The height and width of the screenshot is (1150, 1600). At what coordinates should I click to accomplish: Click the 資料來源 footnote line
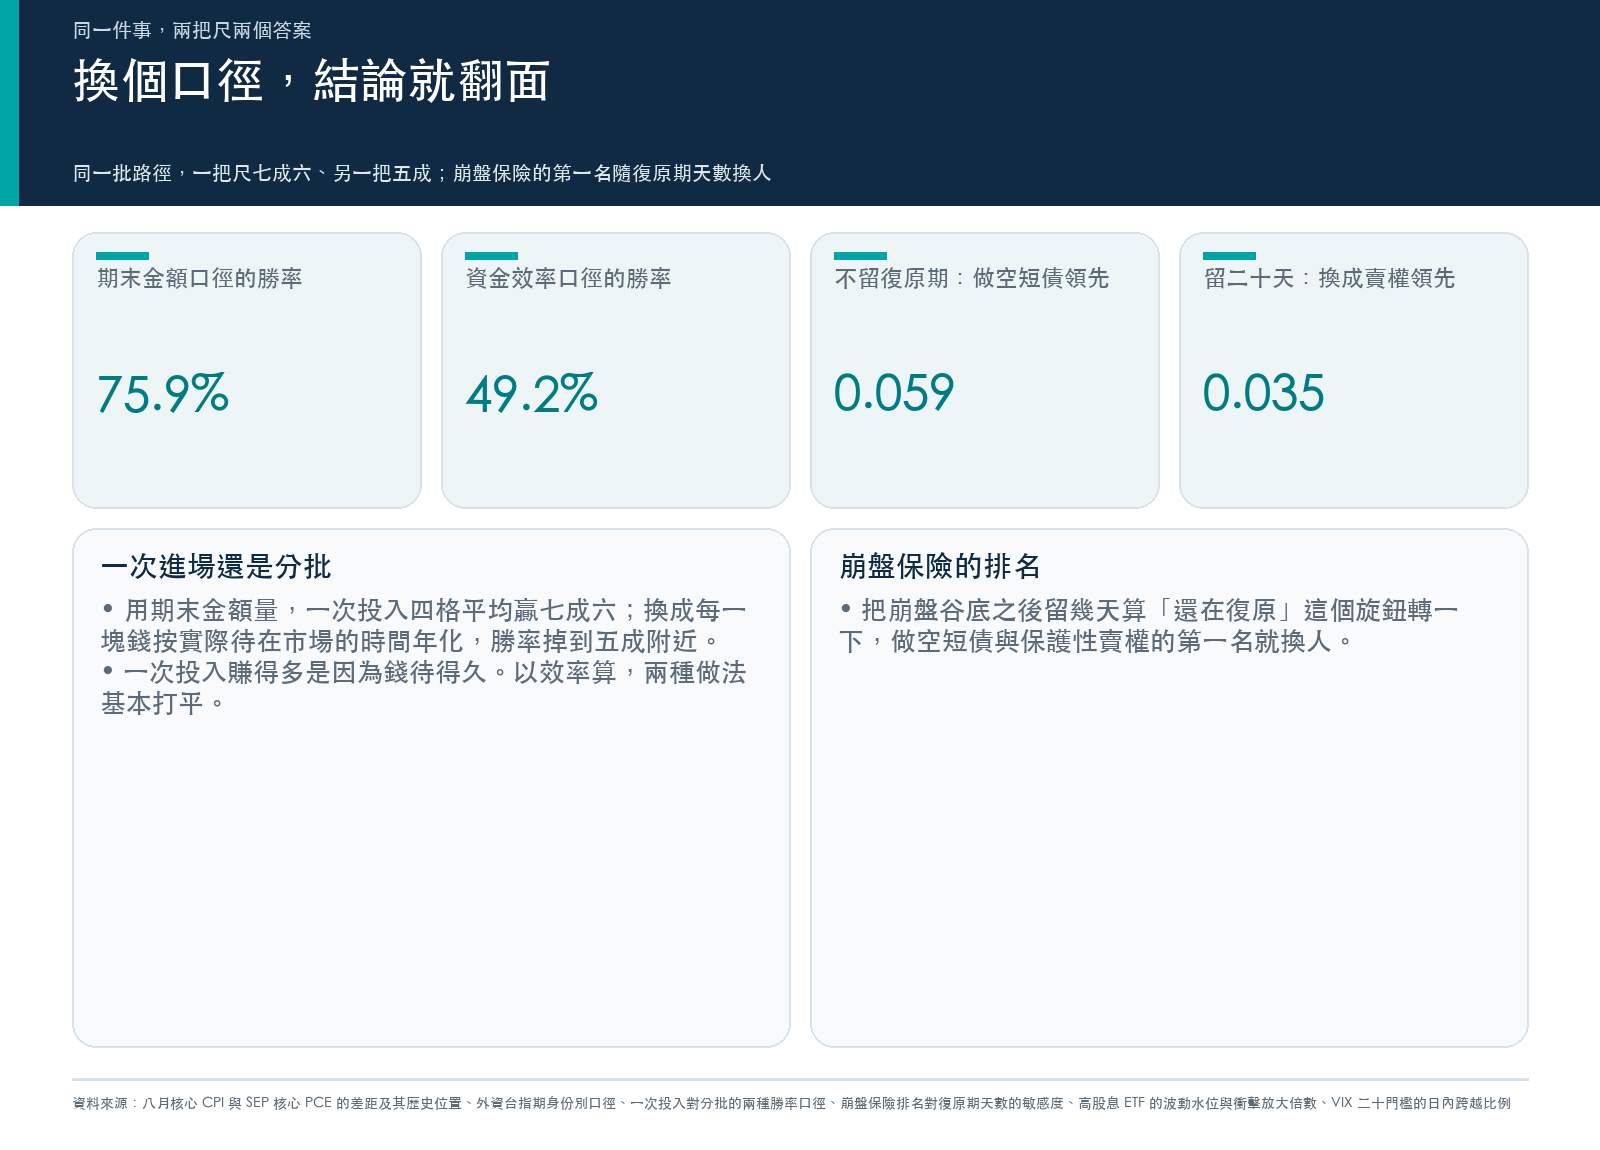tap(792, 1103)
